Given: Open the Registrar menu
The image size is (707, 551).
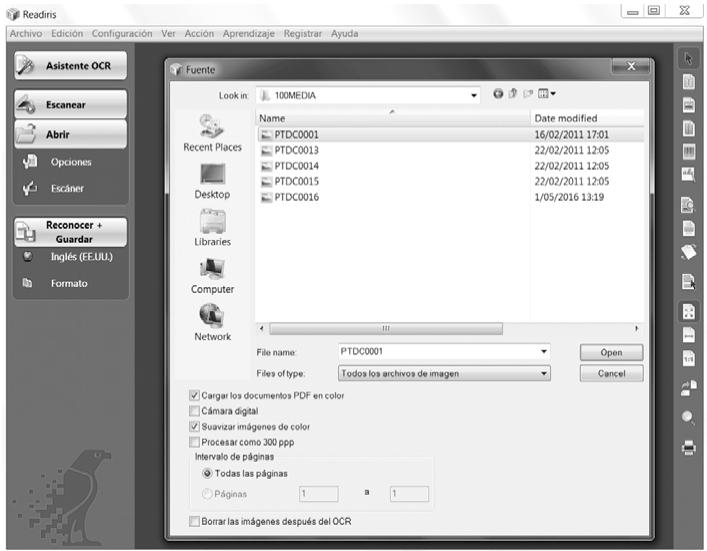Looking at the screenshot, I should tap(303, 34).
